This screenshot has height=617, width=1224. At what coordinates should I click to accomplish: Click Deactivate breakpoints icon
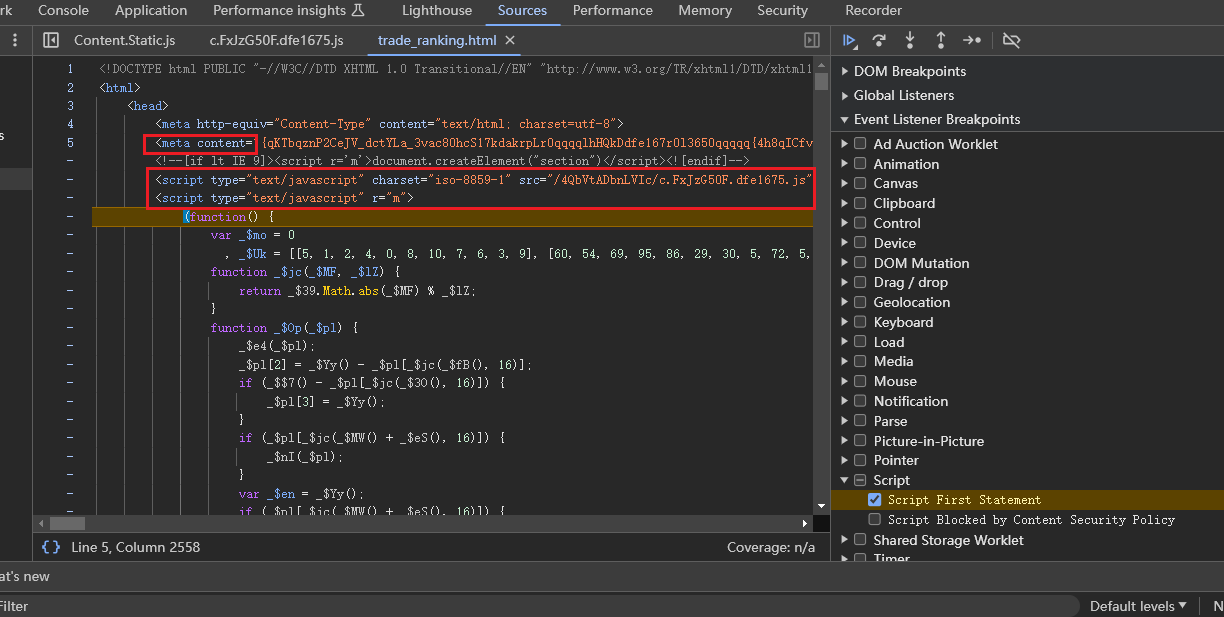coord(1011,40)
